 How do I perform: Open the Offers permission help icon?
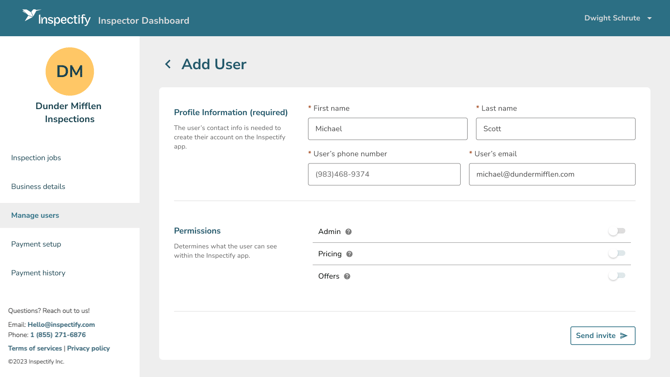pyautogui.click(x=347, y=276)
